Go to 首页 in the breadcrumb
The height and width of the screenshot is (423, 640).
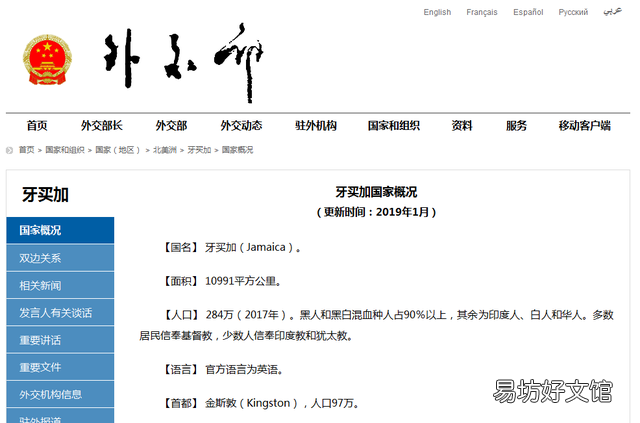[27, 150]
